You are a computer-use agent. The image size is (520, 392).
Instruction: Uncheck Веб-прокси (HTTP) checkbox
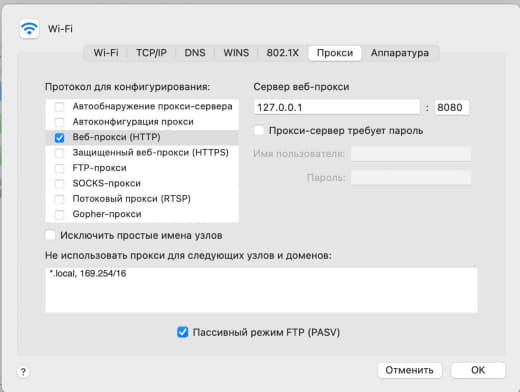coord(59,137)
